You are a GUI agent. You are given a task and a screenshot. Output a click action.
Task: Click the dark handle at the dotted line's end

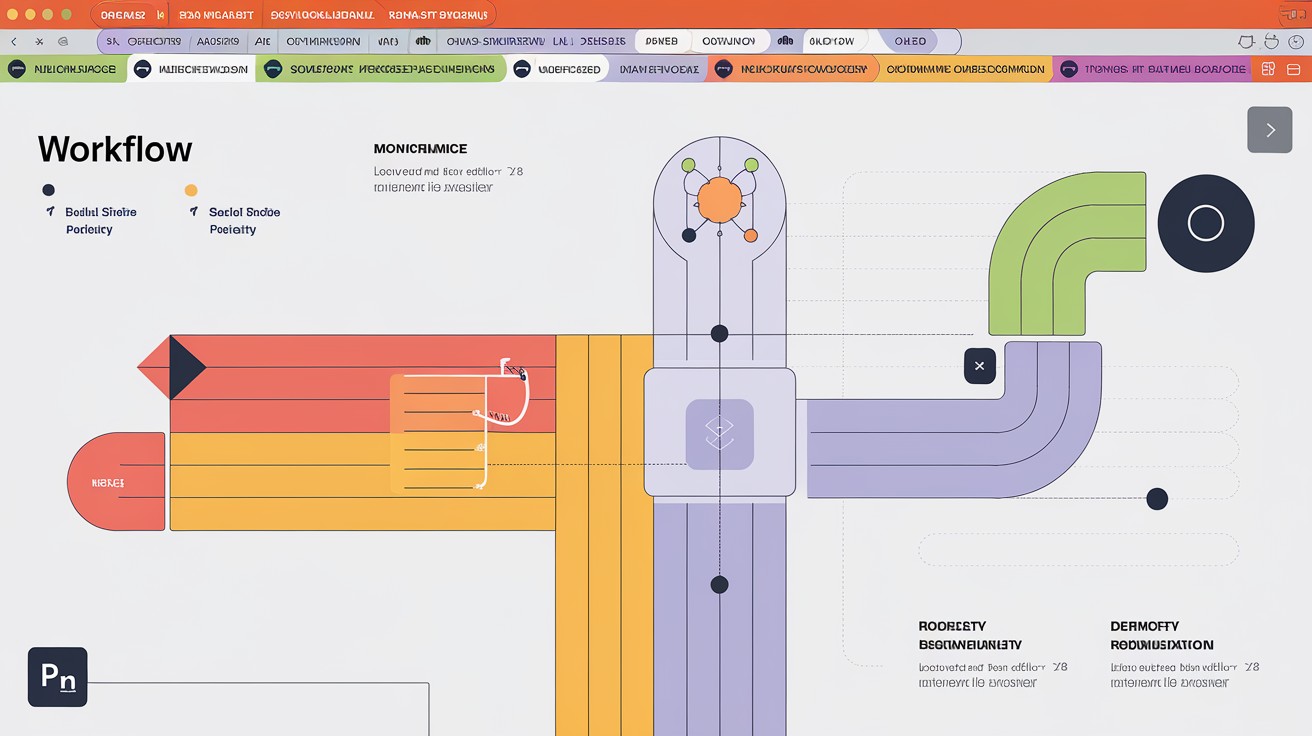coord(1157,498)
